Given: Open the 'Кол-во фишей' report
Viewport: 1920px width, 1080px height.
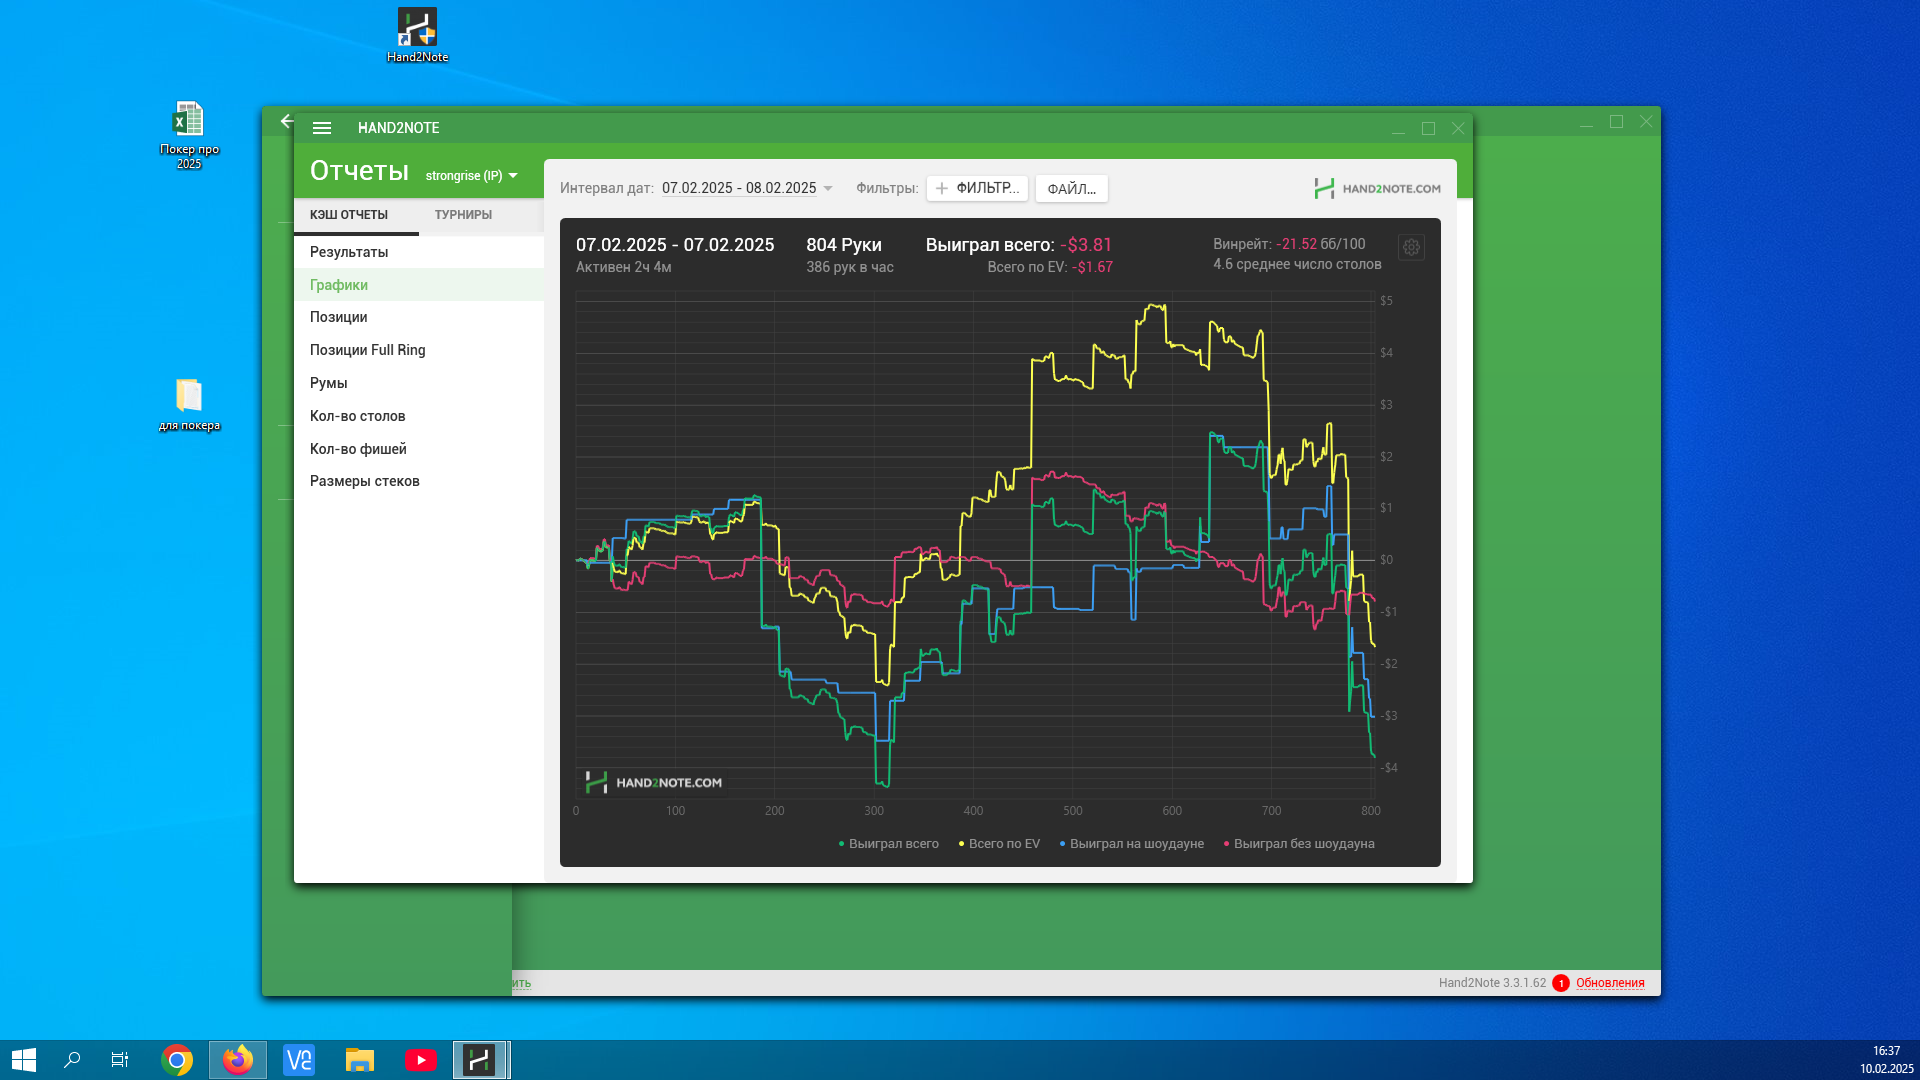Looking at the screenshot, I should pos(419,449).
